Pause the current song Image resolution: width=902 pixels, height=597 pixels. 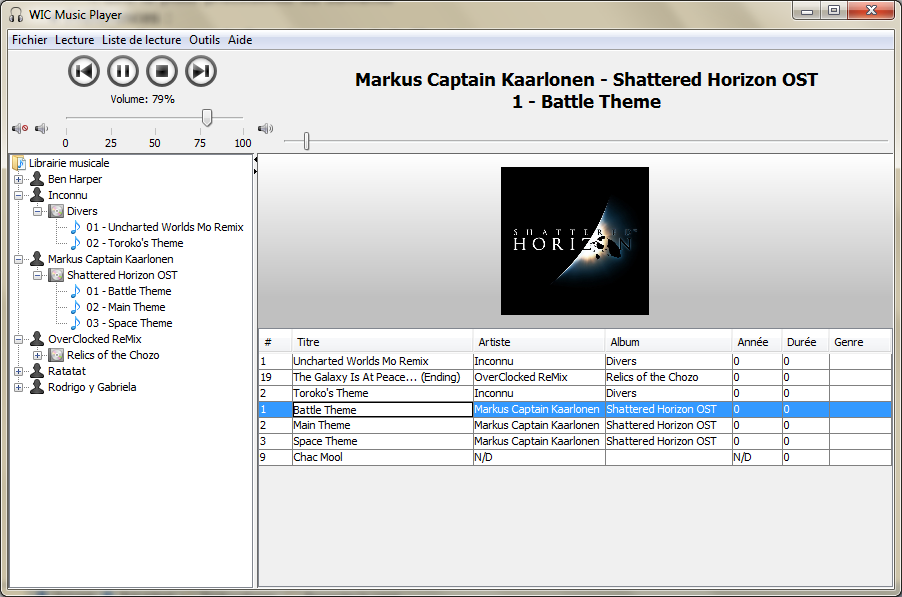[x=123, y=71]
